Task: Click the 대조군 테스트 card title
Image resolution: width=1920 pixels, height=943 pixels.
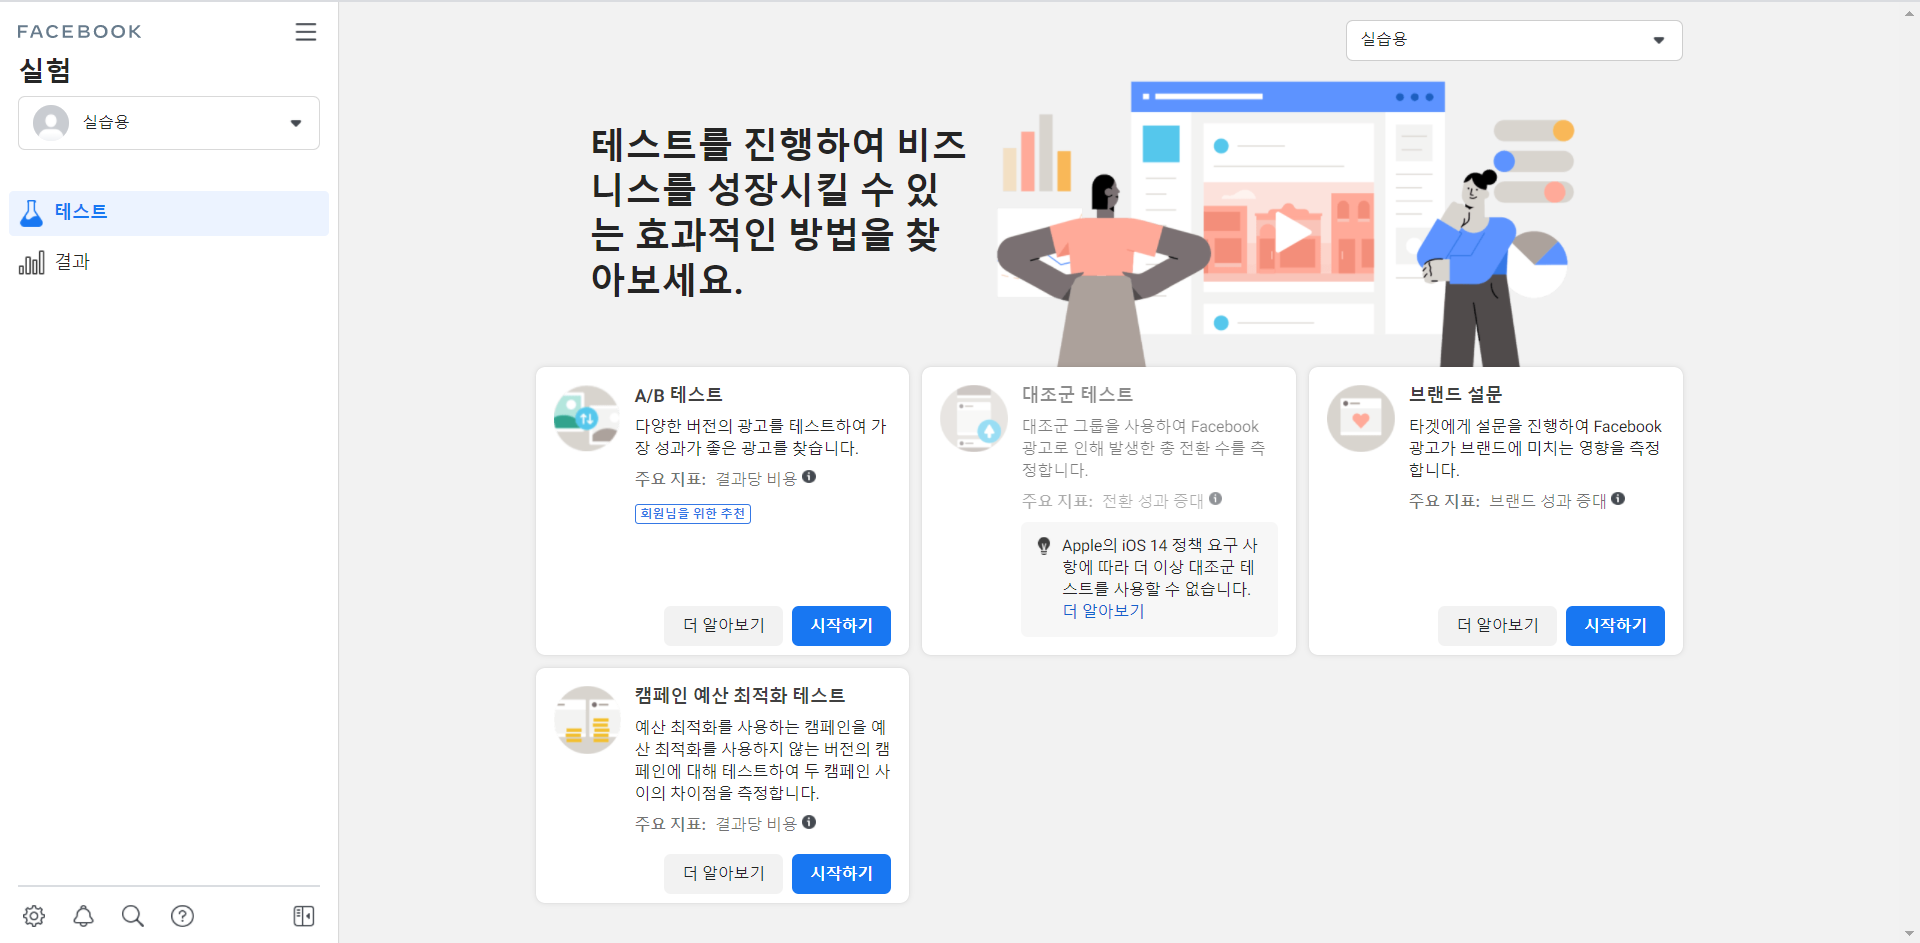Action: click(x=1077, y=395)
